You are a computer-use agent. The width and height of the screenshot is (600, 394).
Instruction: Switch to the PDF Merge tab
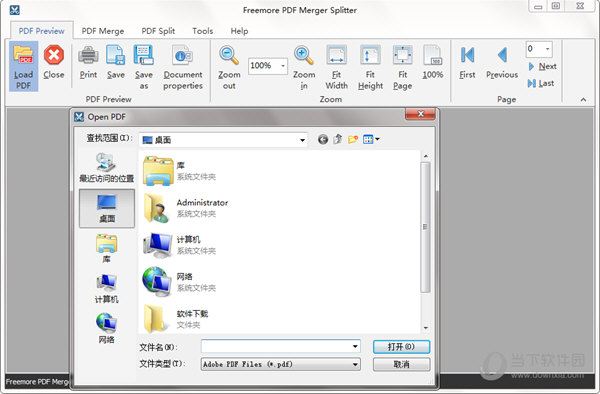pos(103,31)
